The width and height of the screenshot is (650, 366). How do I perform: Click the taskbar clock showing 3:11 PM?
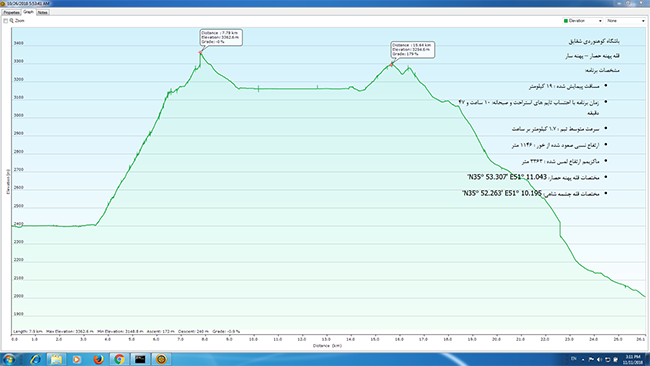point(633,359)
